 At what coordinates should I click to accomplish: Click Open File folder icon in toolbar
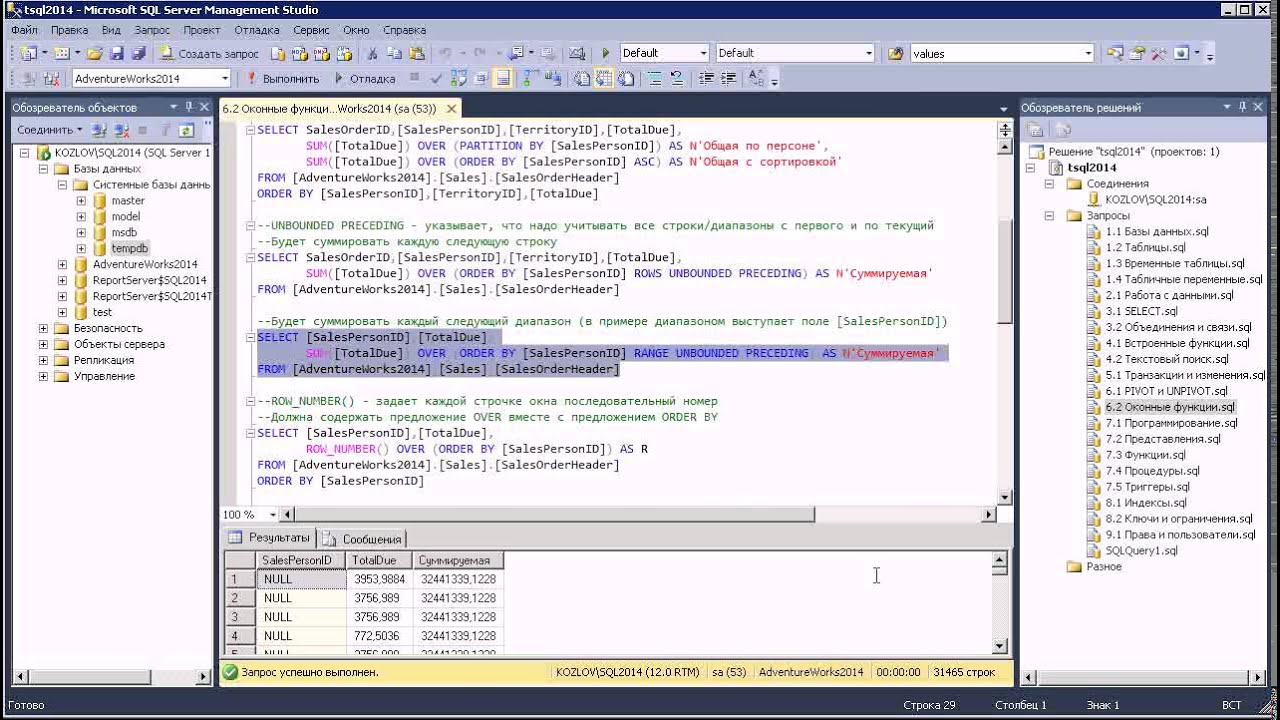94,53
